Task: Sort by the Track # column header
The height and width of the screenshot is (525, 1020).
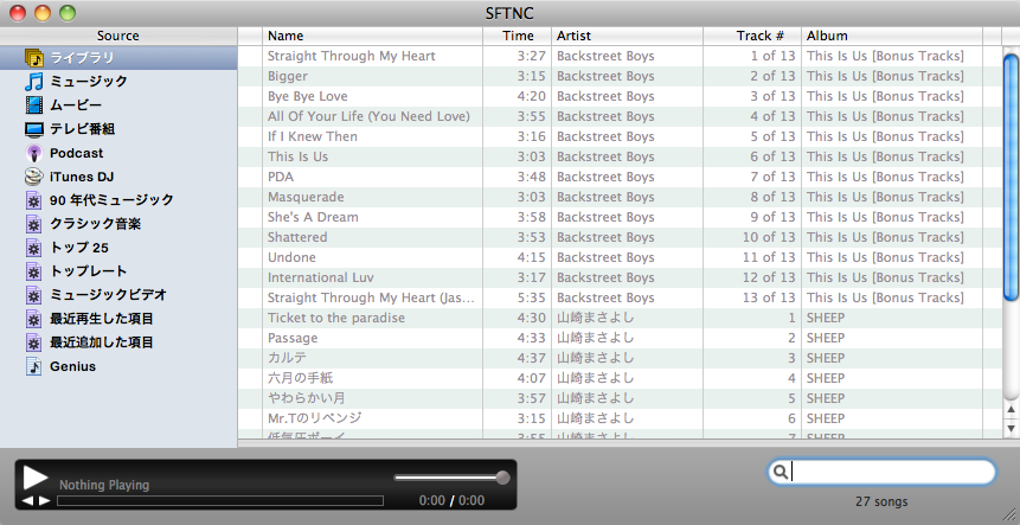Action: pos(752,36)
